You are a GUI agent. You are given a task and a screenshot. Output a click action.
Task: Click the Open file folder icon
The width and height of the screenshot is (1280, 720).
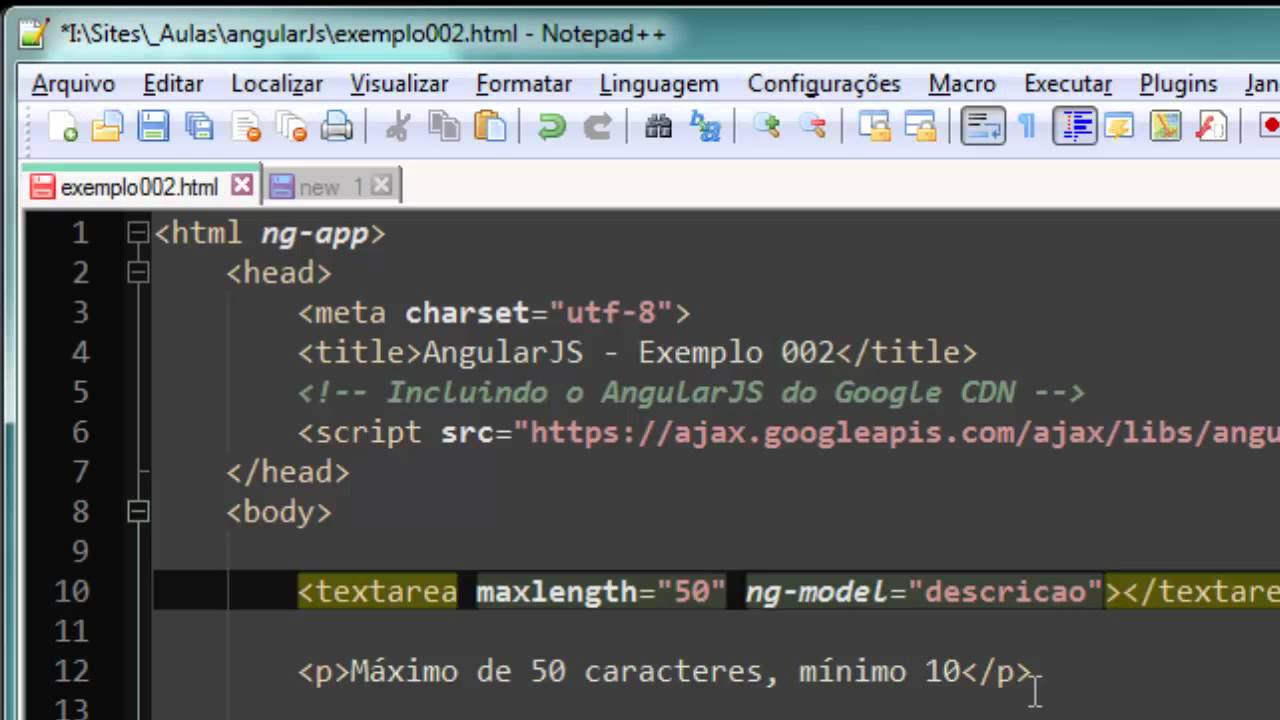pos(107,127)
